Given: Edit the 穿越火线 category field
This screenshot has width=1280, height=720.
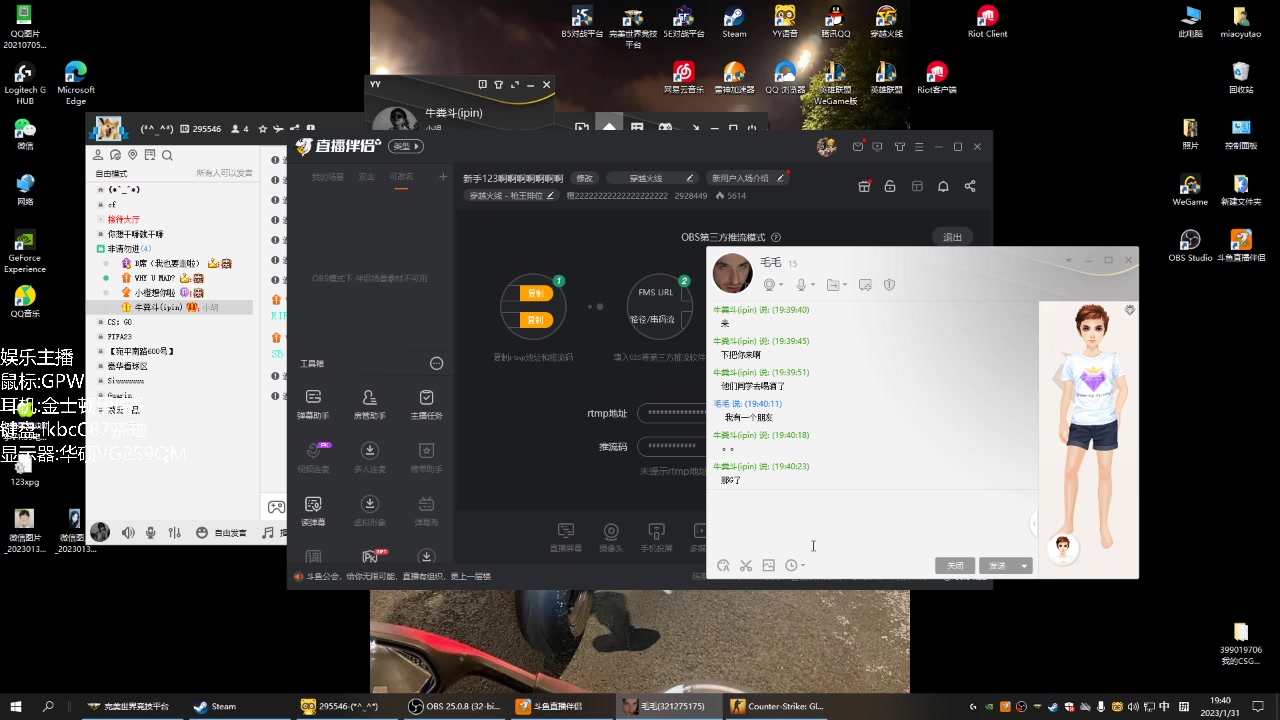Looking at the screenshot, I should tap(652, 178).
